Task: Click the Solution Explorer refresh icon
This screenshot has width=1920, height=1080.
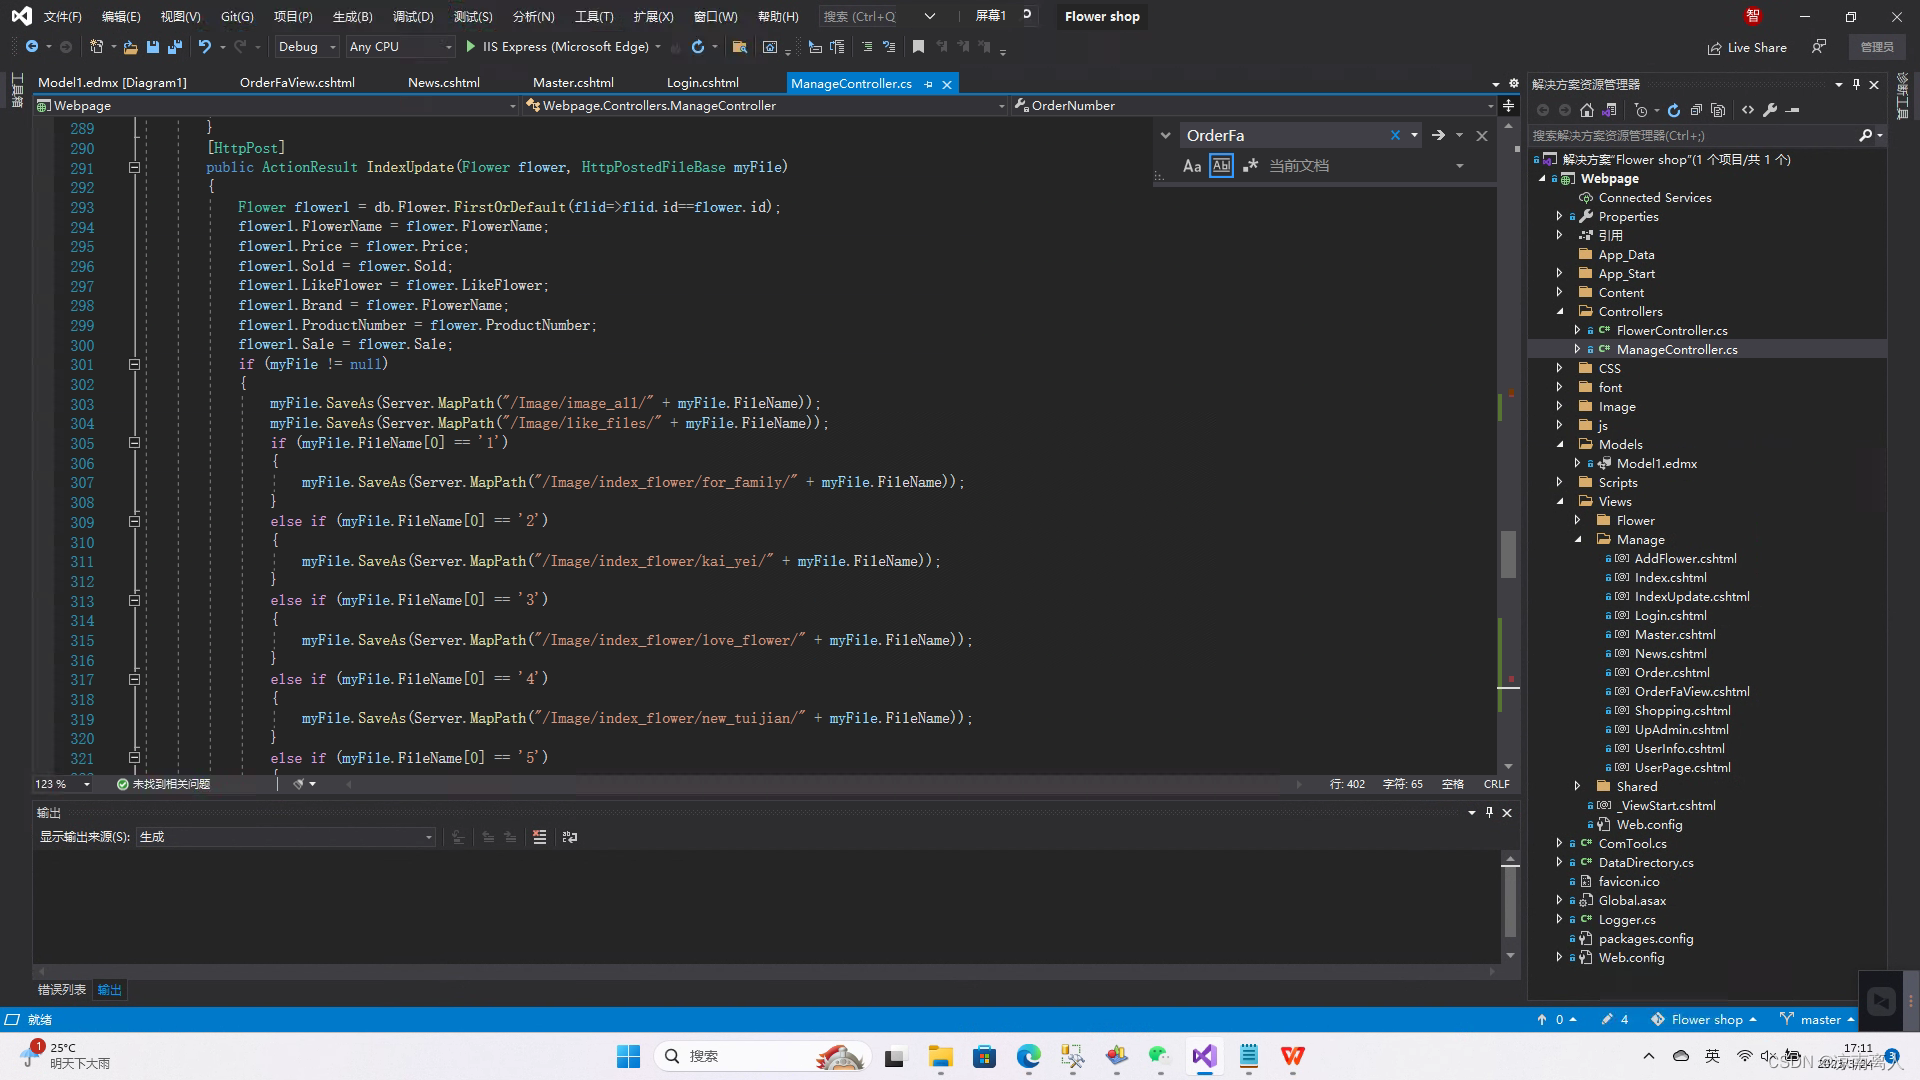Action: [x=1673, y=110]
